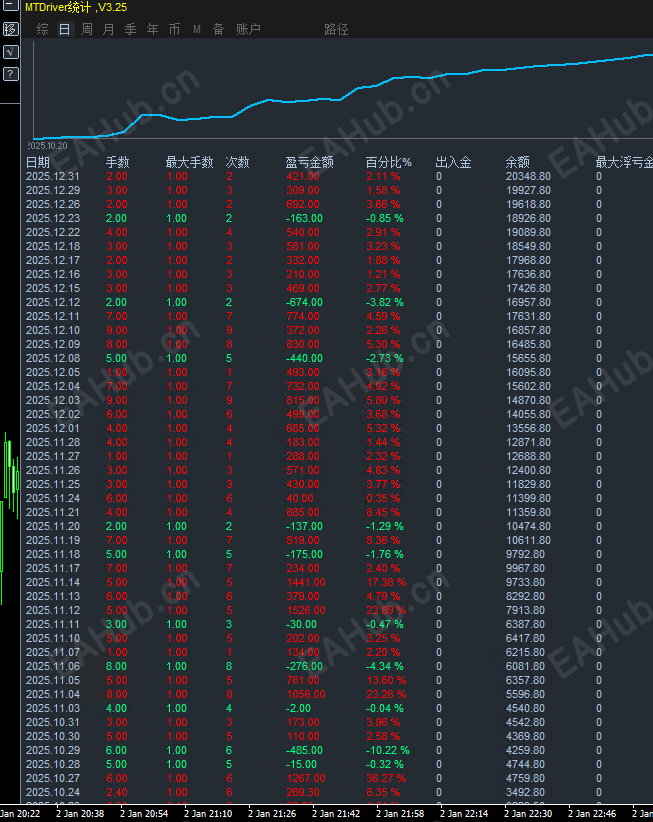This screenshot has width=653, height=822.
Task: Select the 2025.11.06 date cell
Action: click(x=52, y=666)
